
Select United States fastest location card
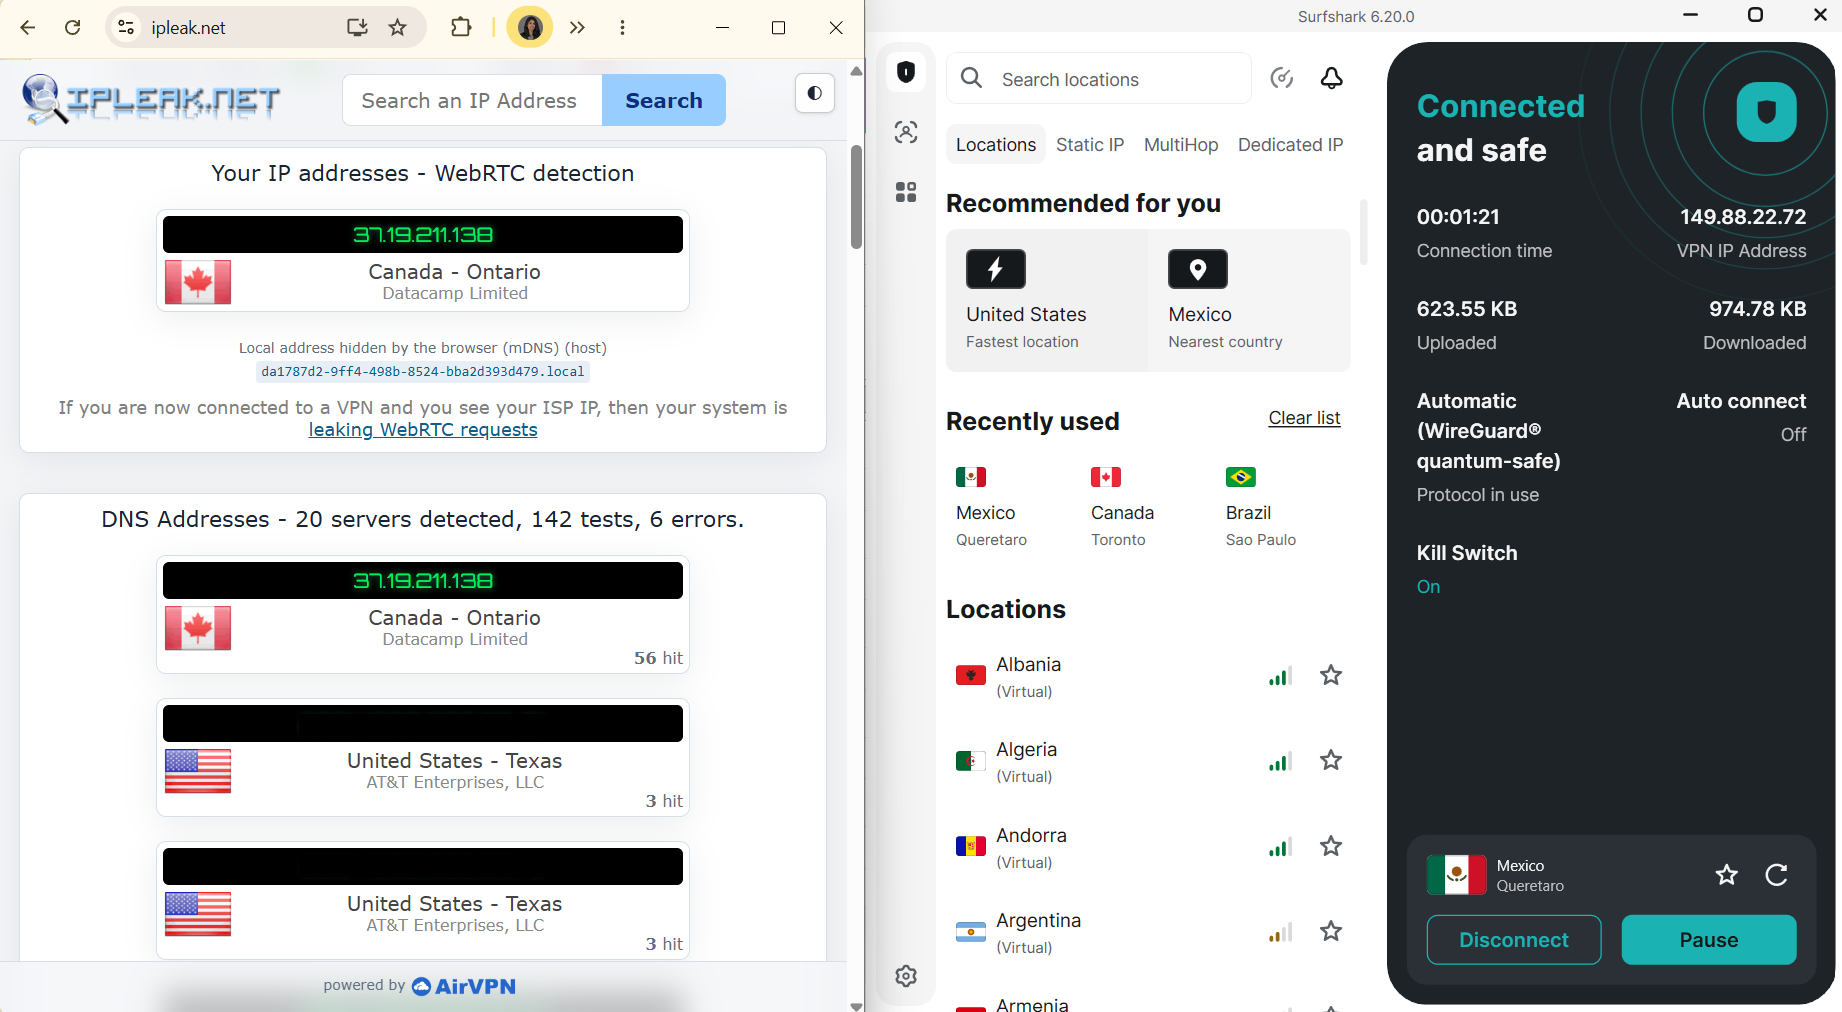point(1047,300)
